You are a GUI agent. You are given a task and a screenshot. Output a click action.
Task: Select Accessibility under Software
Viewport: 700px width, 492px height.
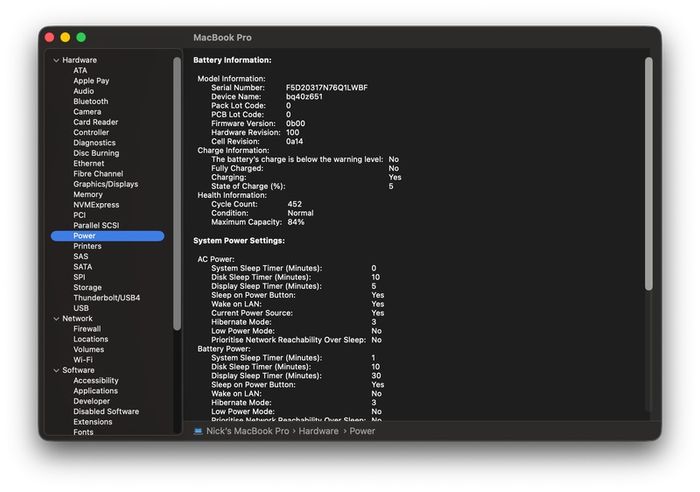[96, 381]
